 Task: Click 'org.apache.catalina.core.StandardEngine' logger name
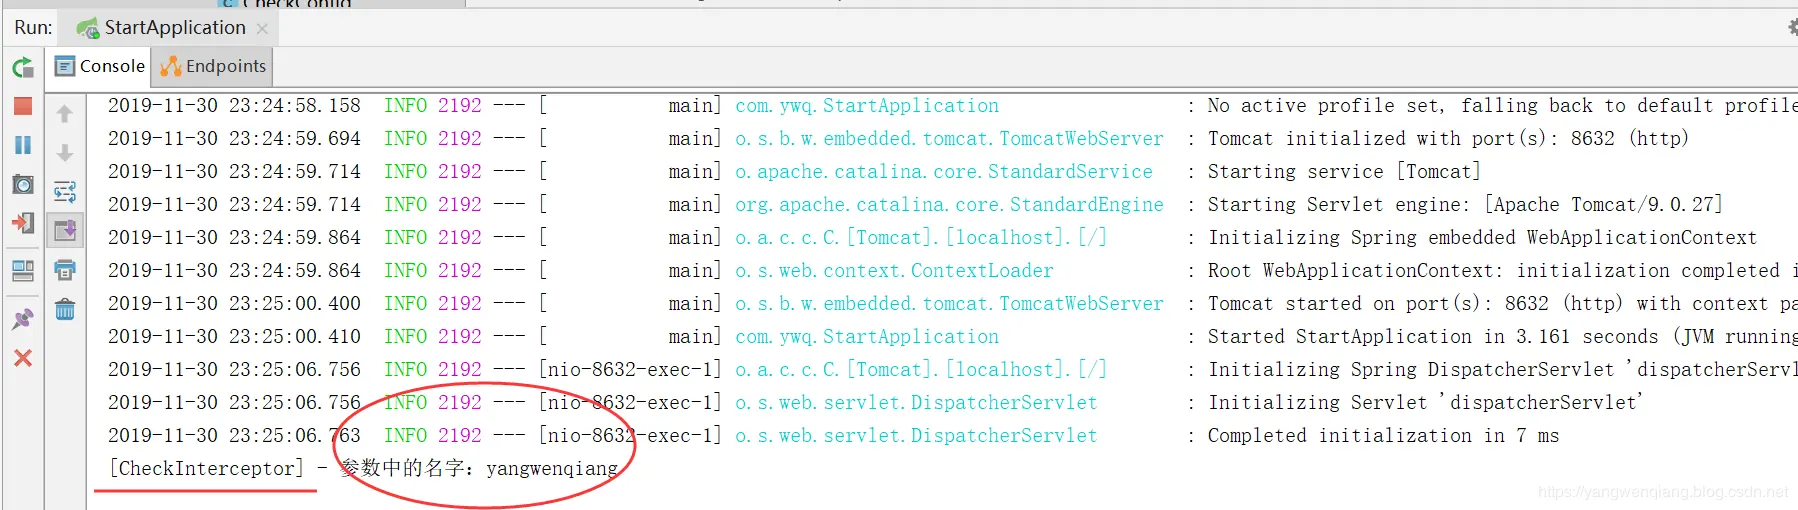tap(949, 204)
